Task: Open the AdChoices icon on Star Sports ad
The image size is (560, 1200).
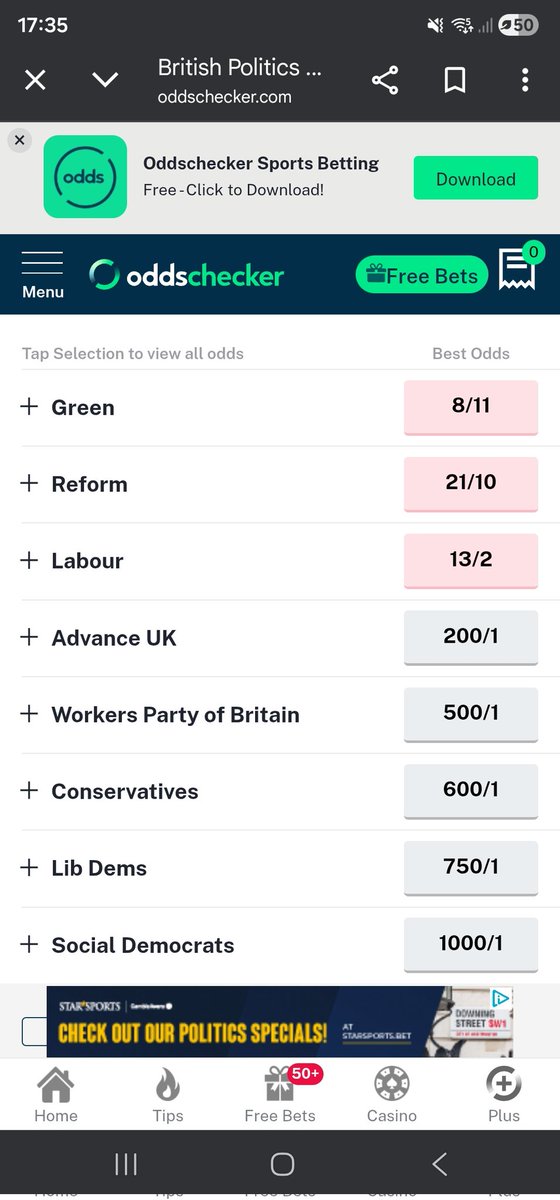Action: point(501,997)
